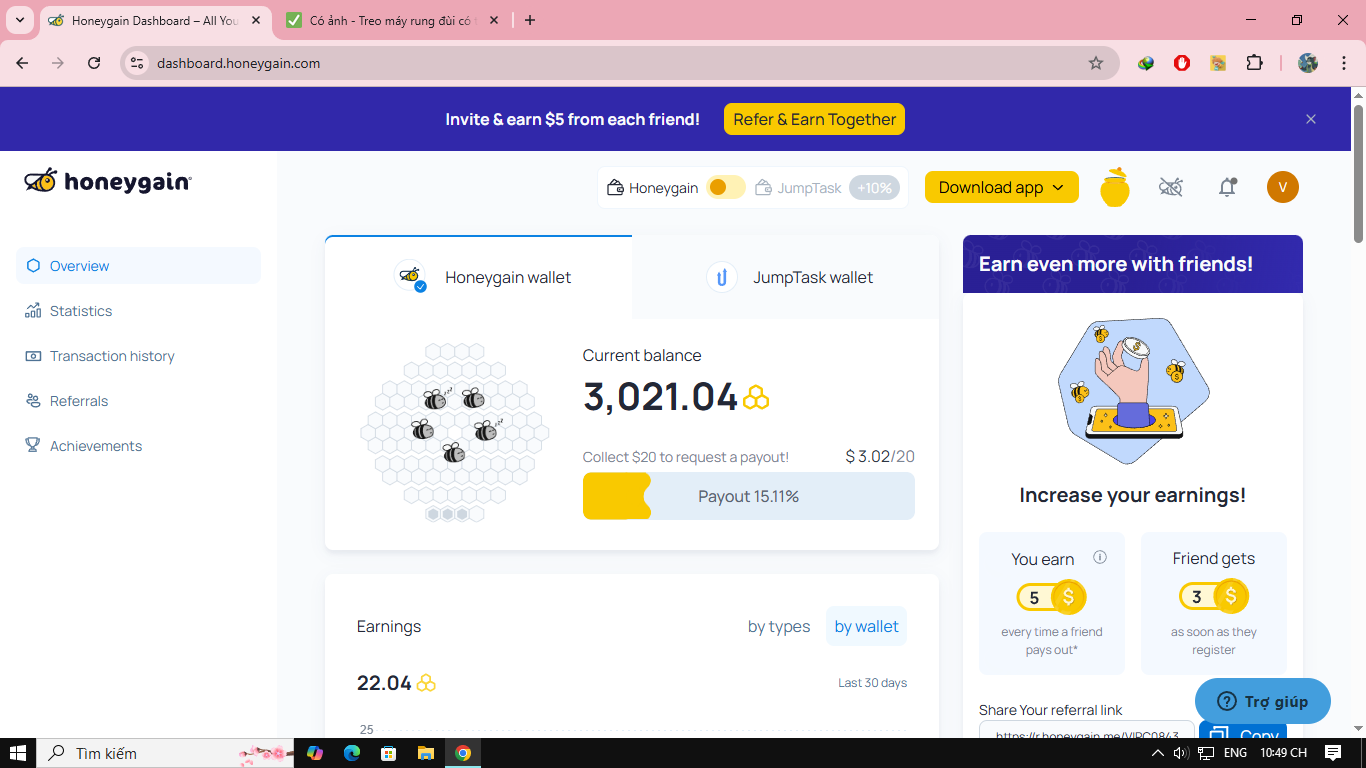The width and height of the screenshot is (1366, 768).
Task: Close the second browser tab
Action: 496,20
